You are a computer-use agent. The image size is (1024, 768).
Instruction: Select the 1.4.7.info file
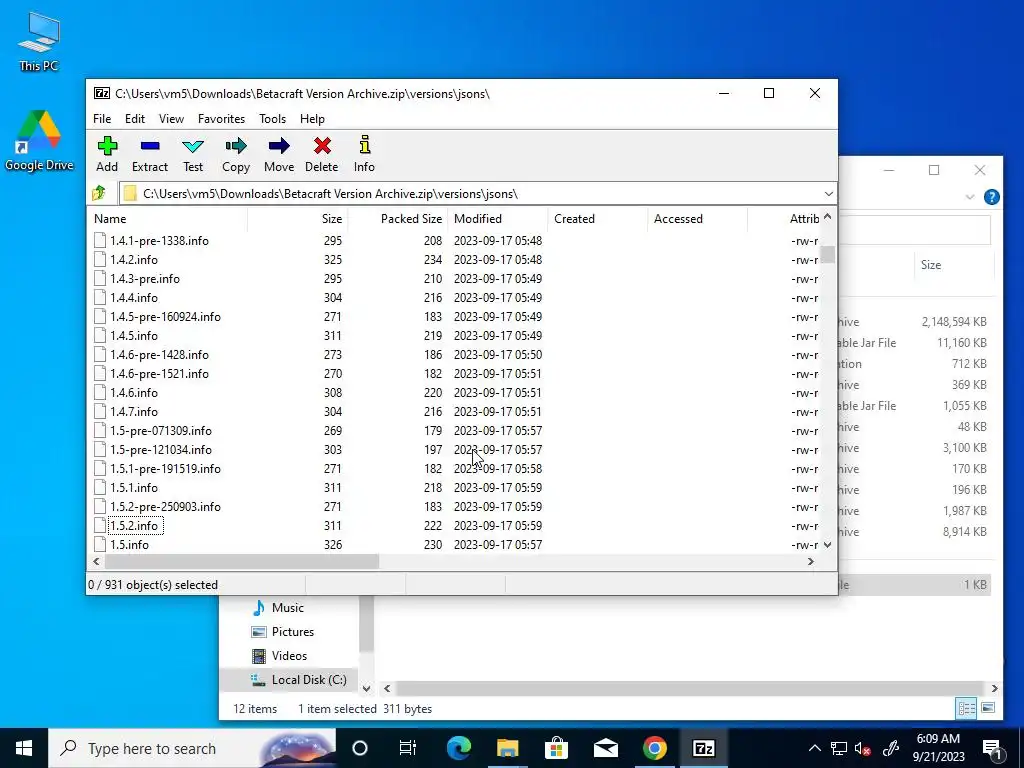pyautogui.click(x=134, y=411)
